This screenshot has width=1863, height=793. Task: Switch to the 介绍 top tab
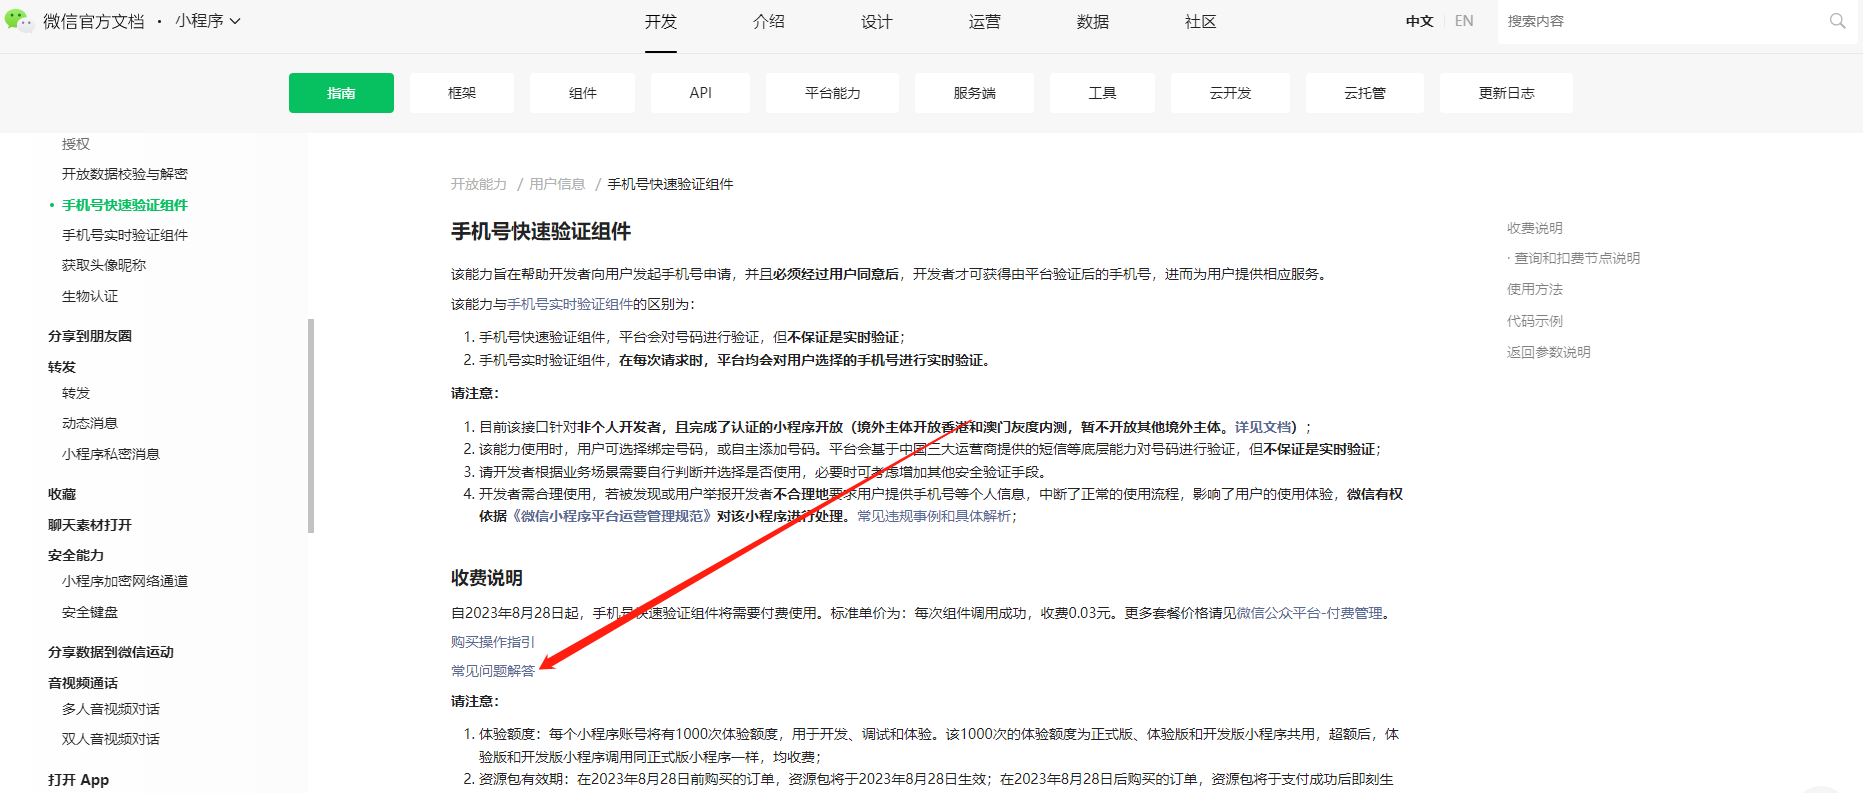pos(769,22)
